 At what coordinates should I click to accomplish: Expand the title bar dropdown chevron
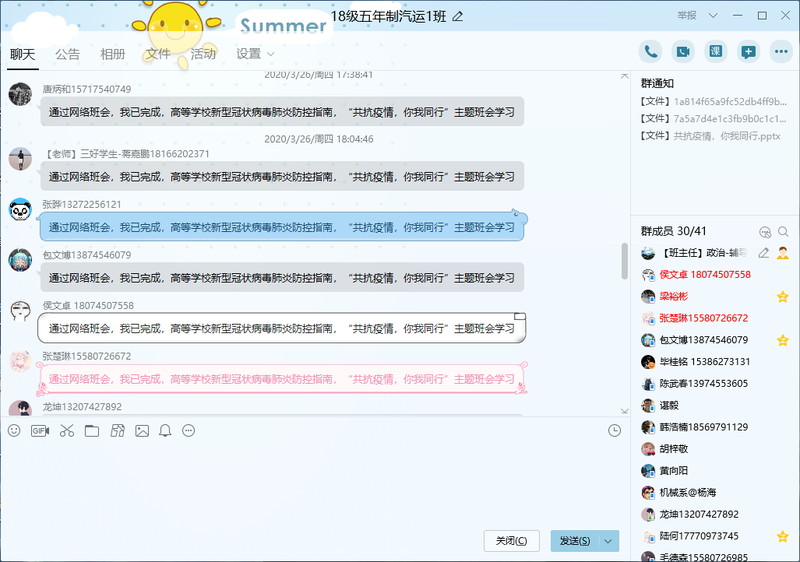coord(715,16)
